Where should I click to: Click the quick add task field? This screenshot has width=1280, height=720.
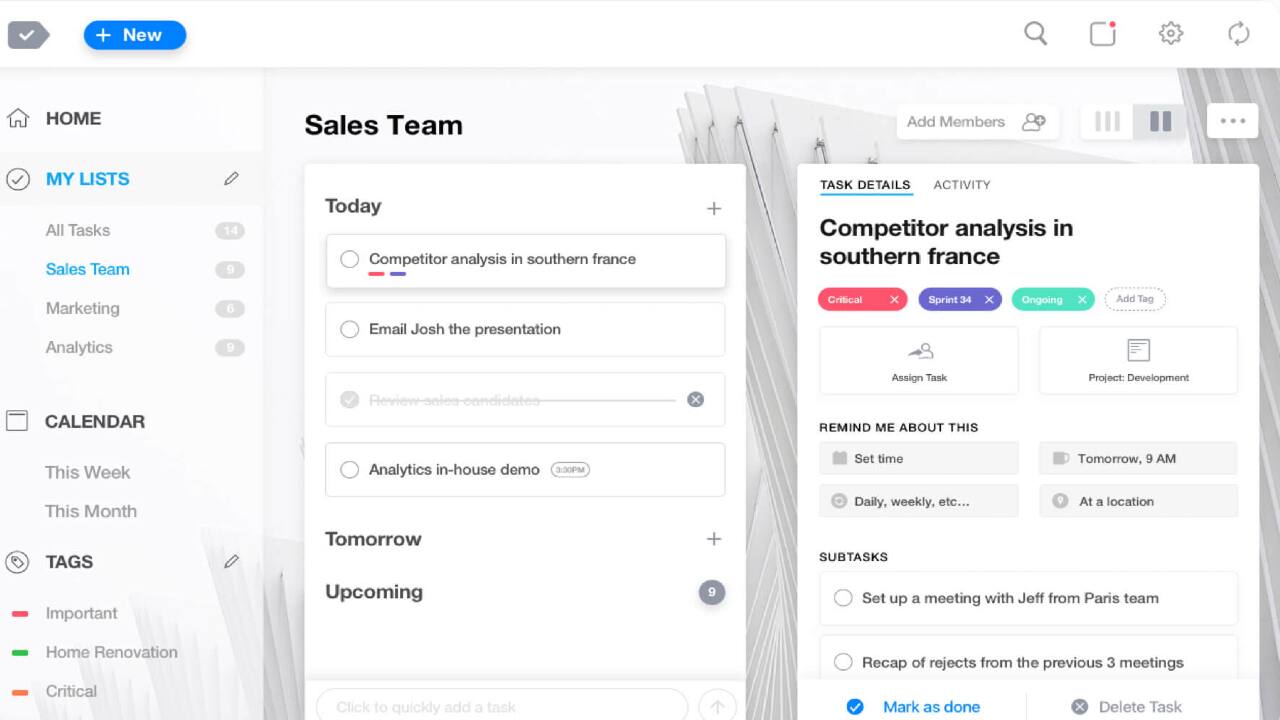tap(500, 706)
